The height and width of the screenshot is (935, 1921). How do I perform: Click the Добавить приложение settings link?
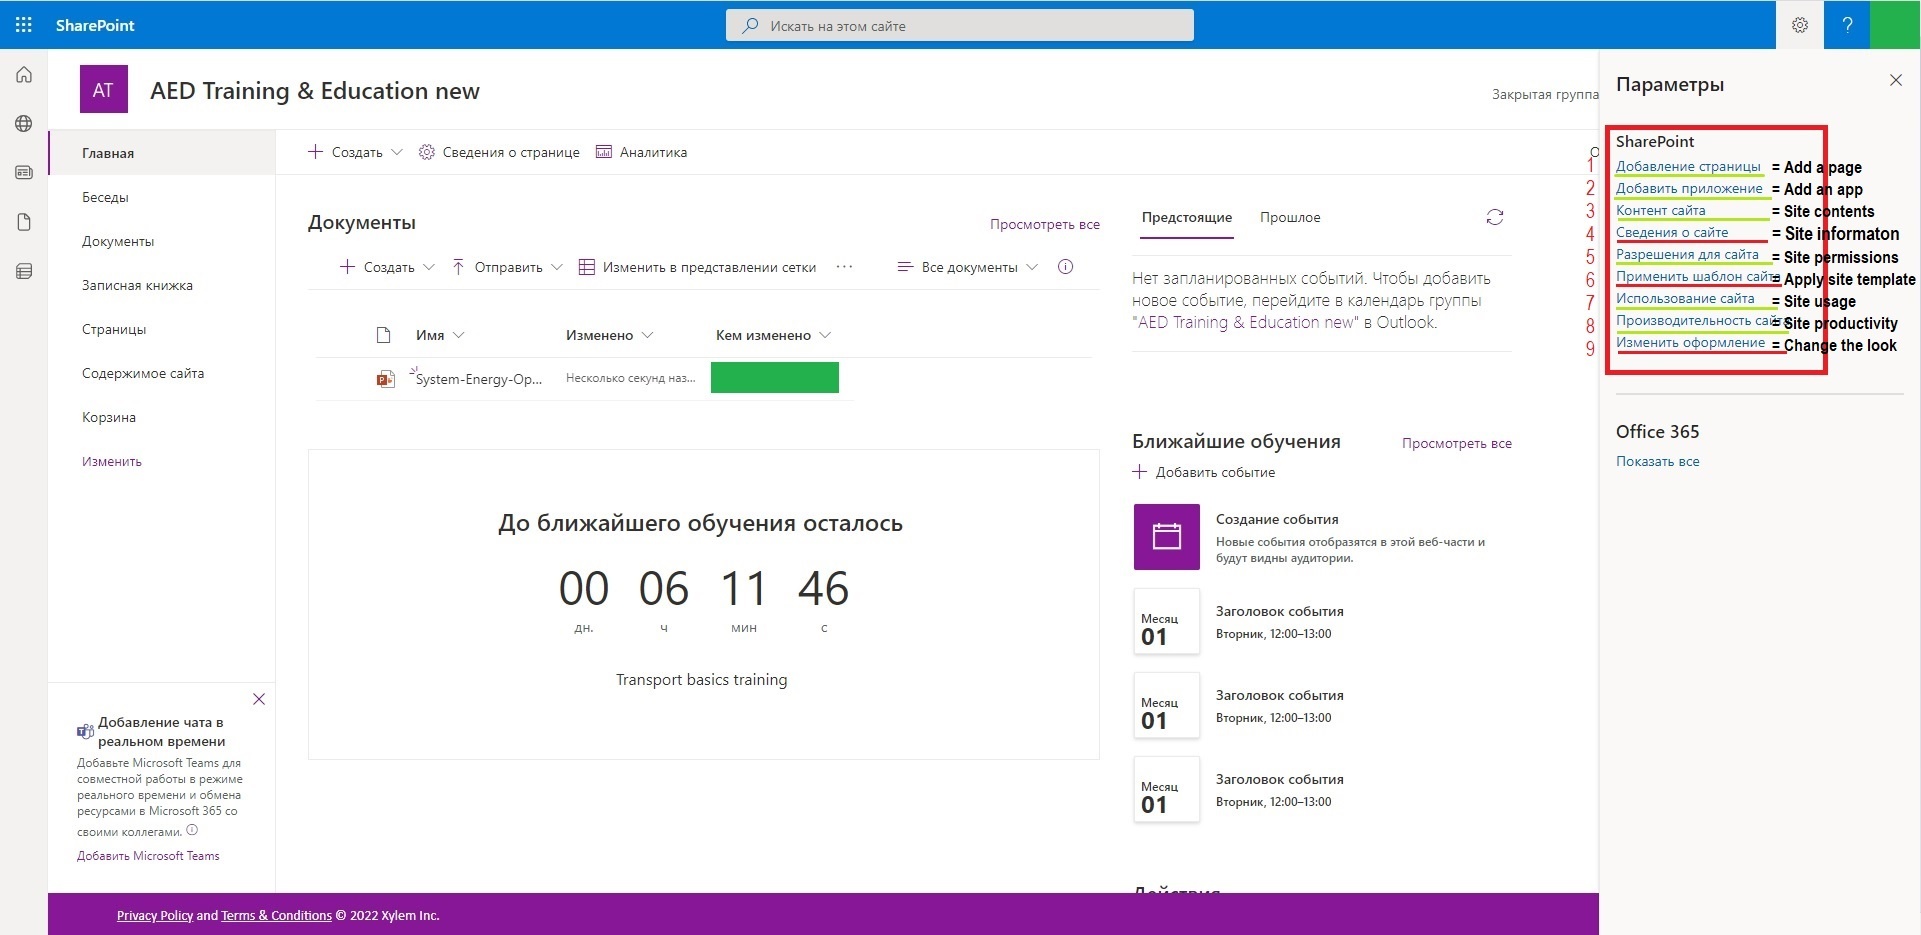point(1689,188)
